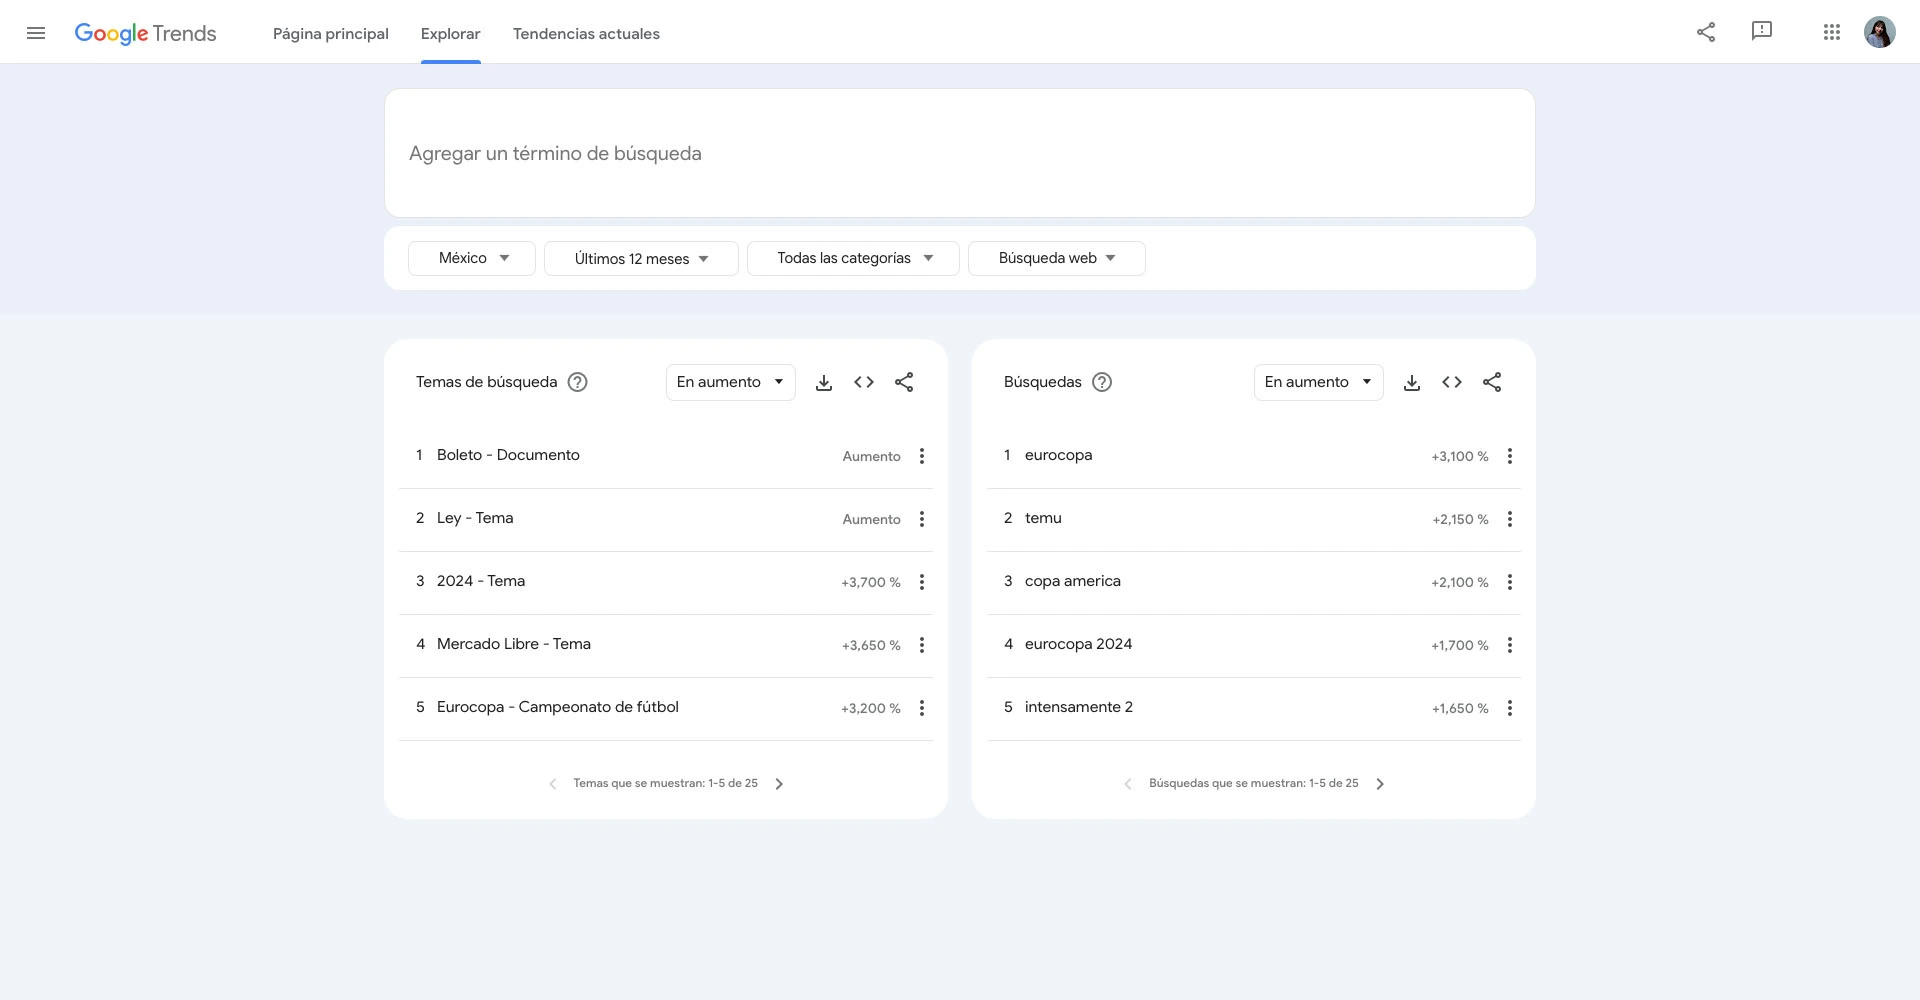Open the feedback icon in the header

coord(1761,31)
